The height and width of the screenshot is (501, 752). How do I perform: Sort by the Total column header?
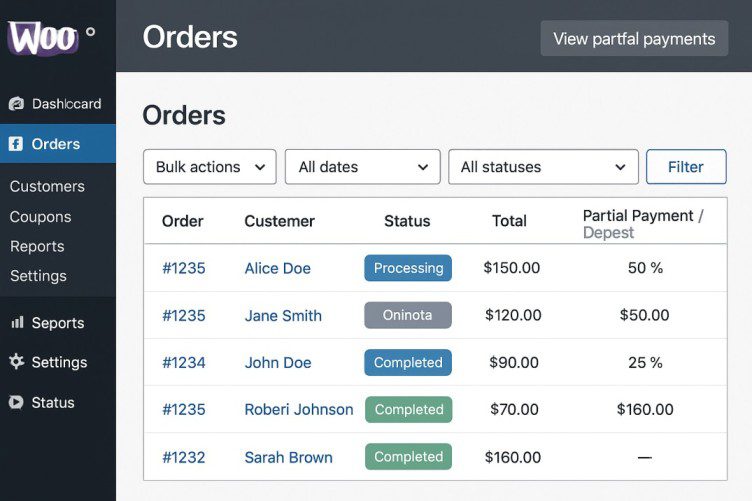coord(509,221)
